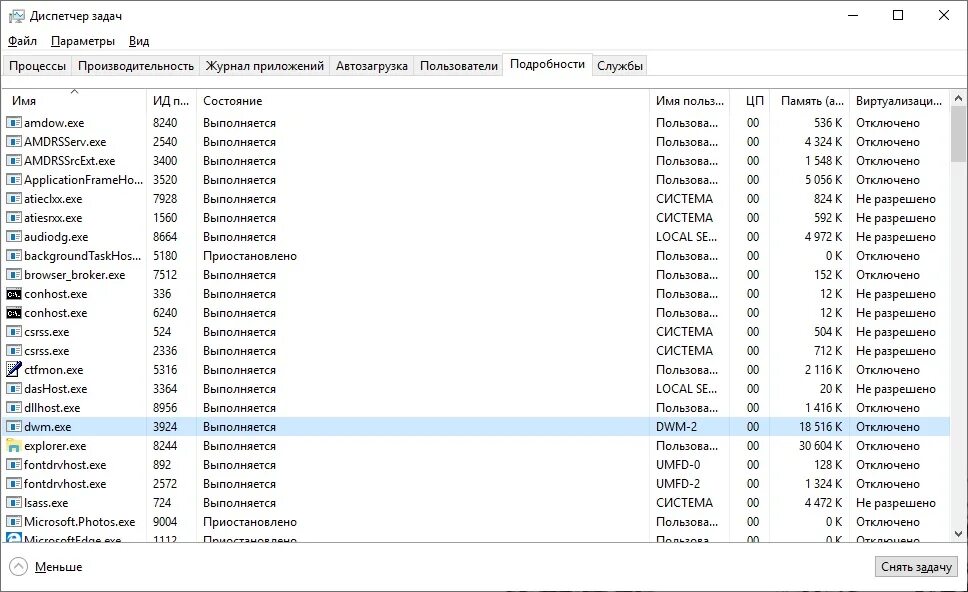
Task: Click the scrollbar down arrow
Action: click(x=959, y=535)
